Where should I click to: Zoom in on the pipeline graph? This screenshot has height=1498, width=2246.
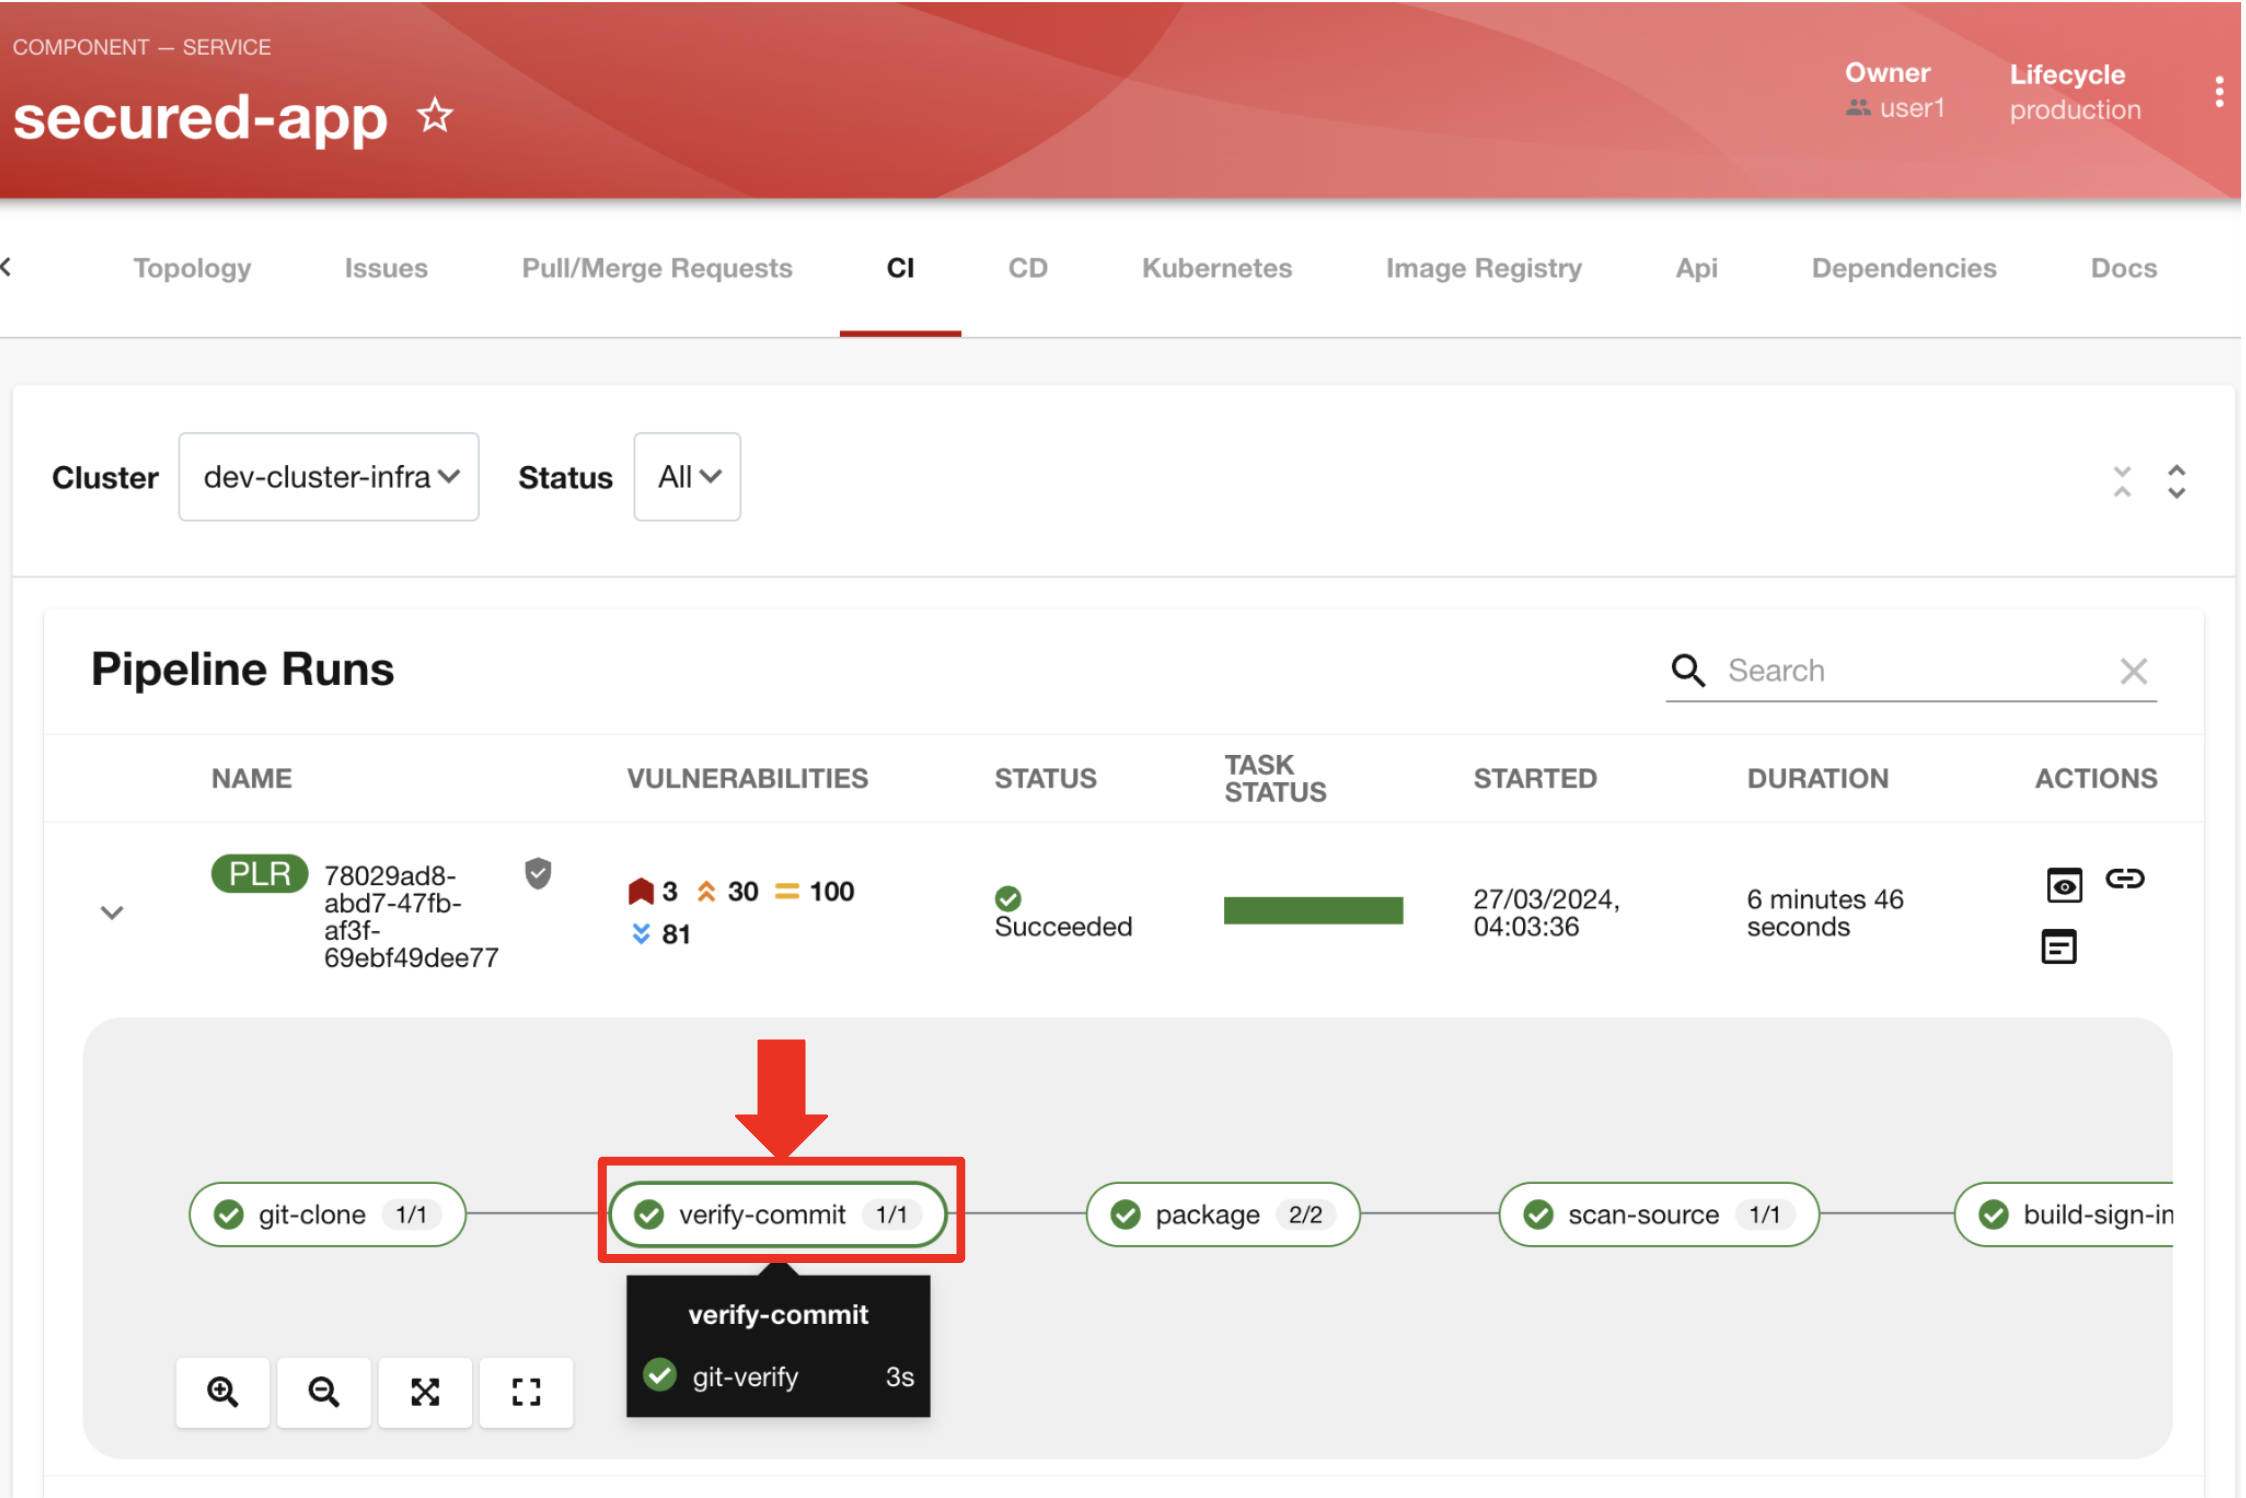(222, 1392)
